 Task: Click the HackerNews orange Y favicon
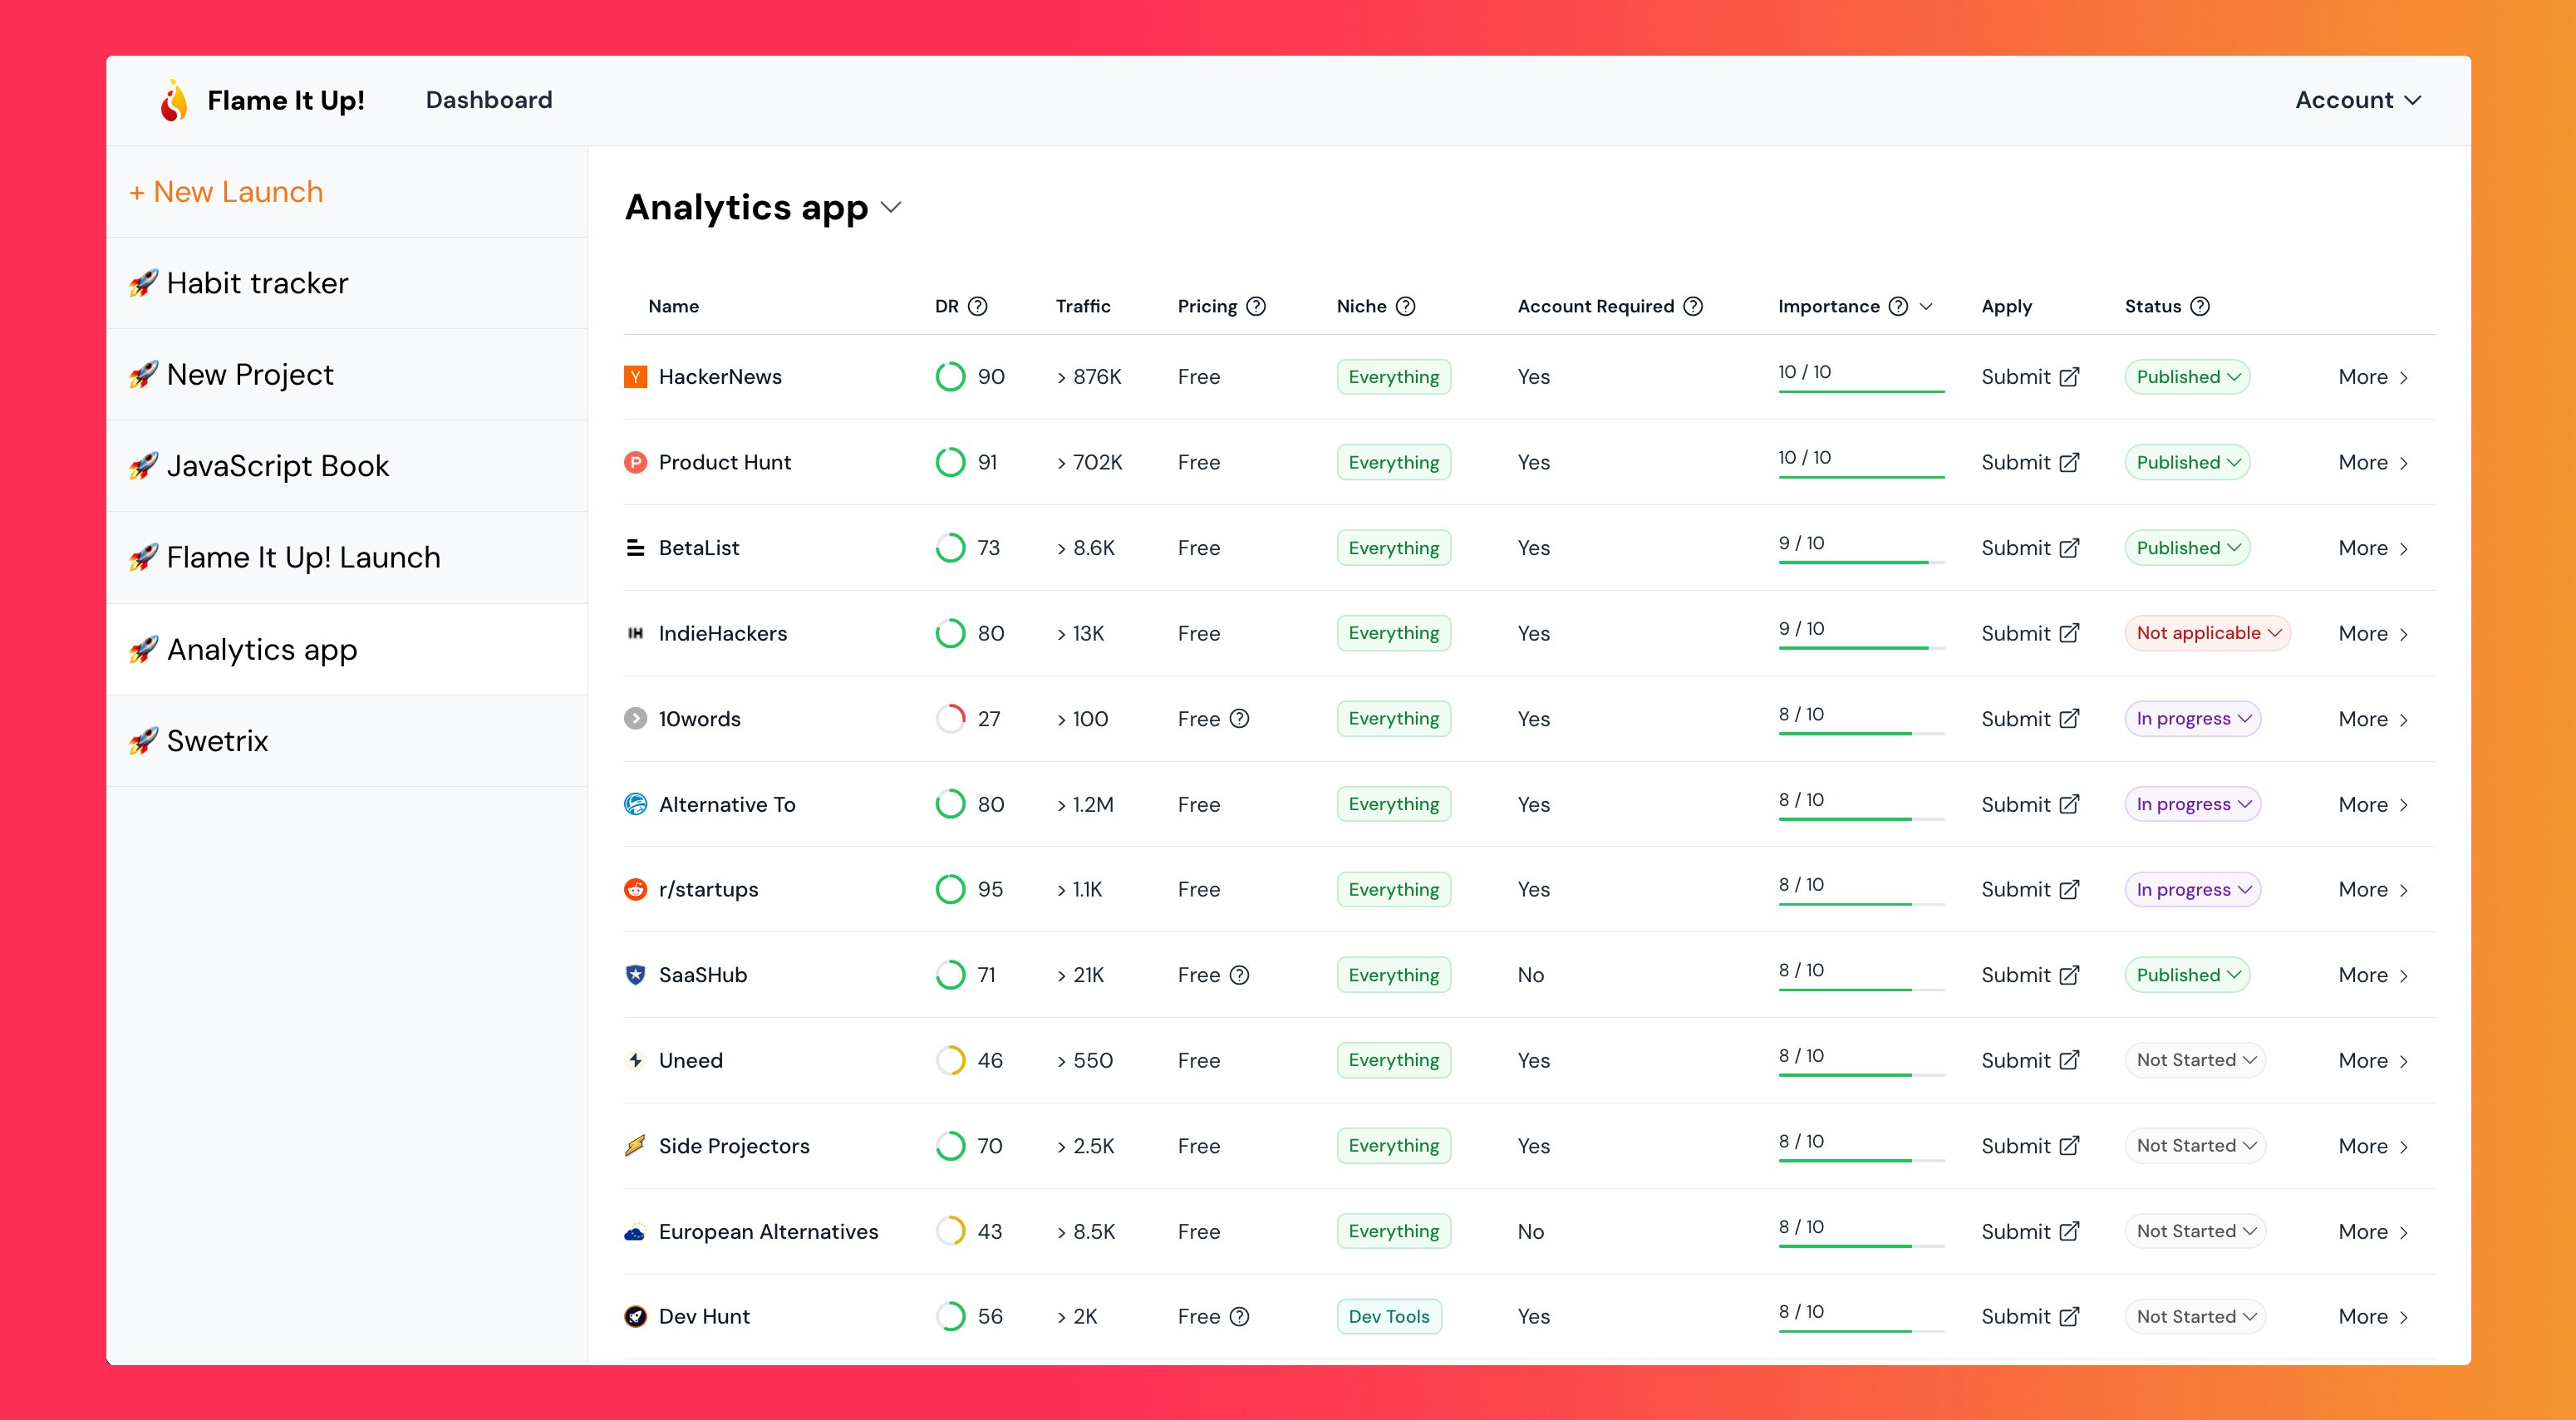pyautogui.click(x=635, y=377)
